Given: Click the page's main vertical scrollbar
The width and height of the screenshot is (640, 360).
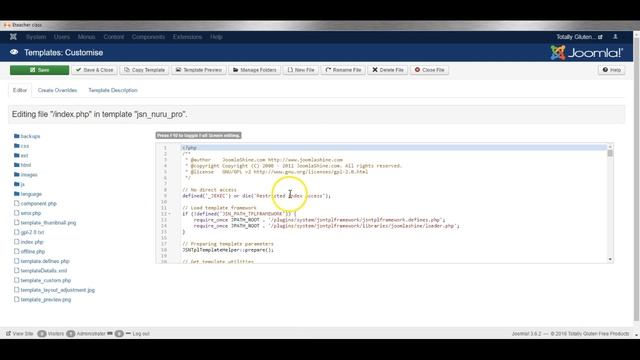Looking at the screenshot, I should pos(636,180).
